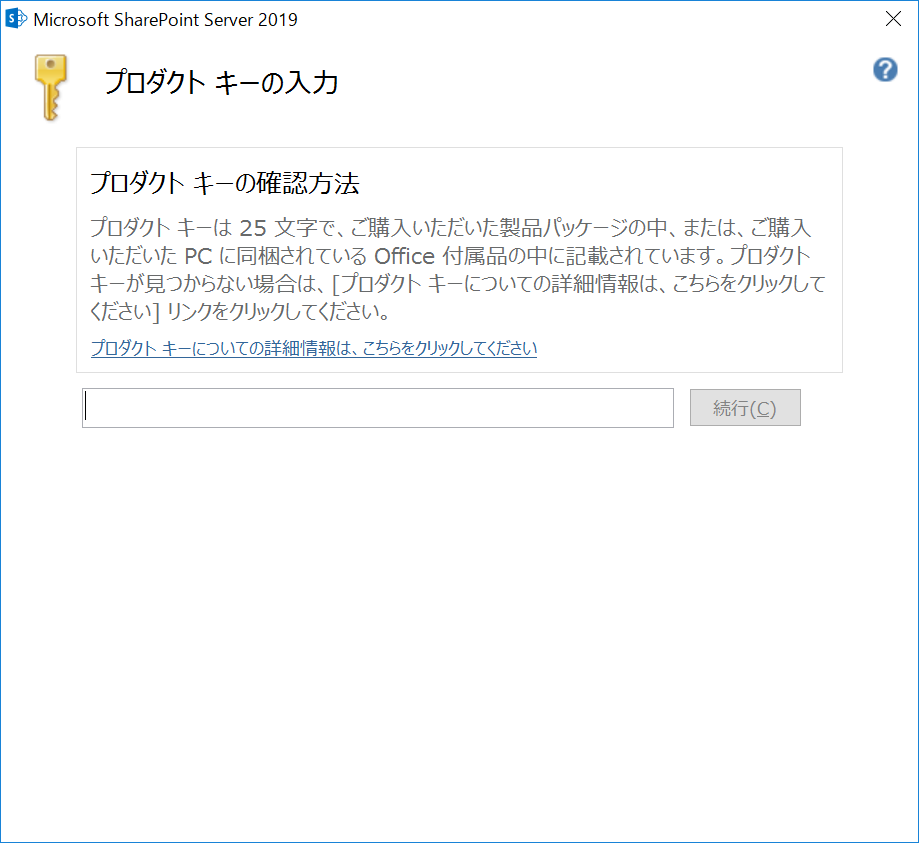Click the SharePoint logo in title bar
919x843 pixels.
click(16, 19)
